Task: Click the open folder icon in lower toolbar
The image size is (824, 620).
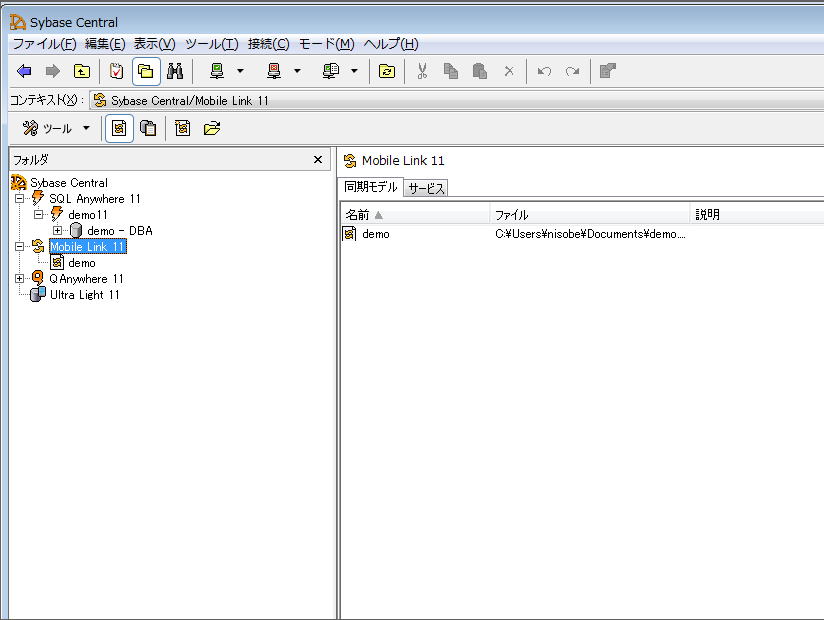Action: pos(211,128)
